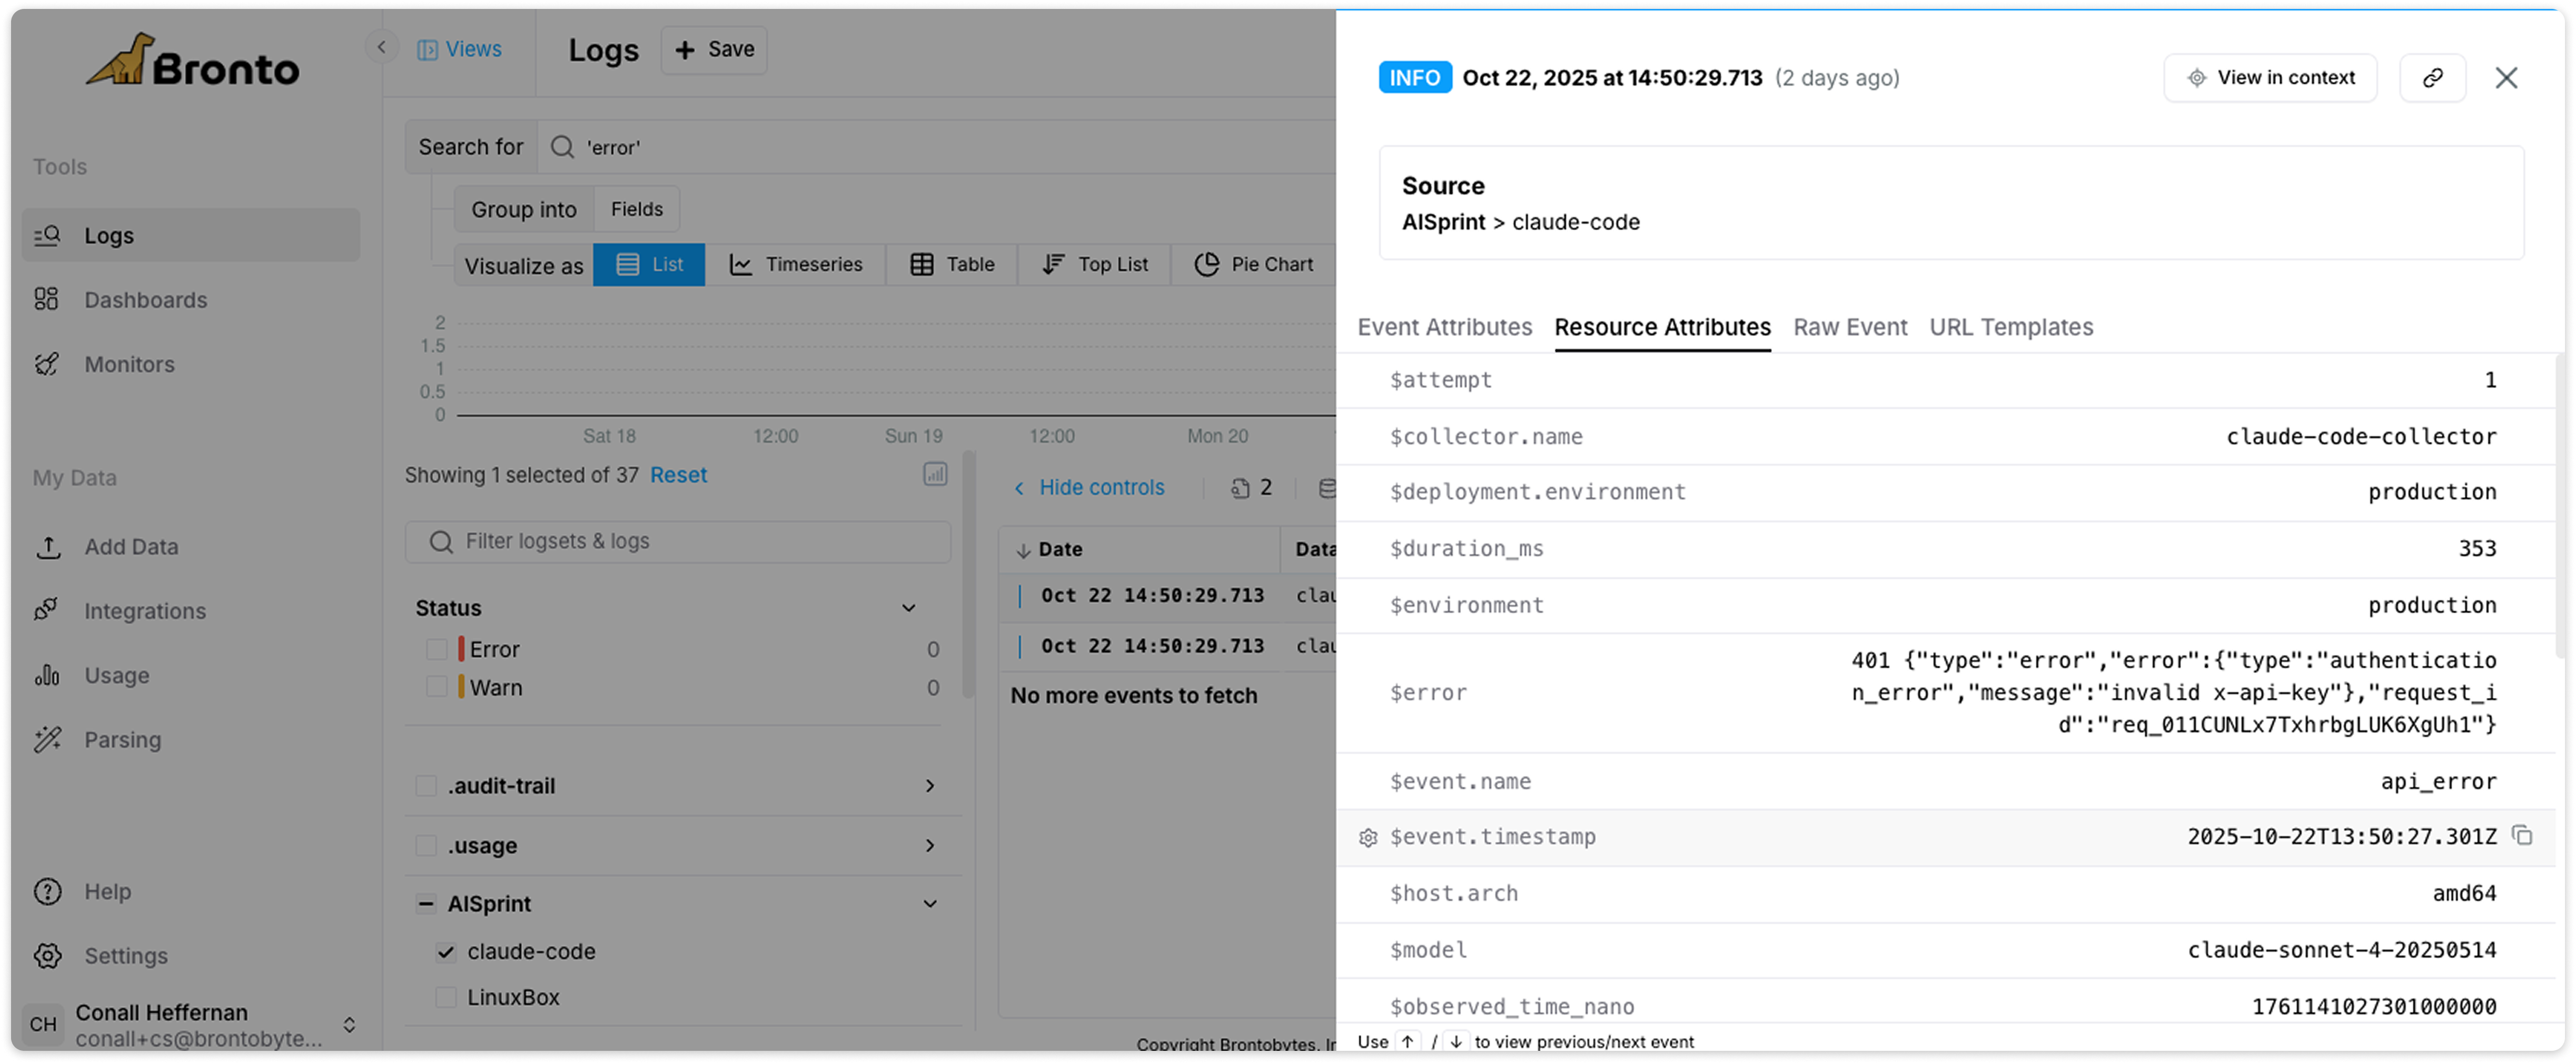Click View in context button
Image resolution: width=2576 pixels, height=1064 pixels.
[x=2269, y=78]
